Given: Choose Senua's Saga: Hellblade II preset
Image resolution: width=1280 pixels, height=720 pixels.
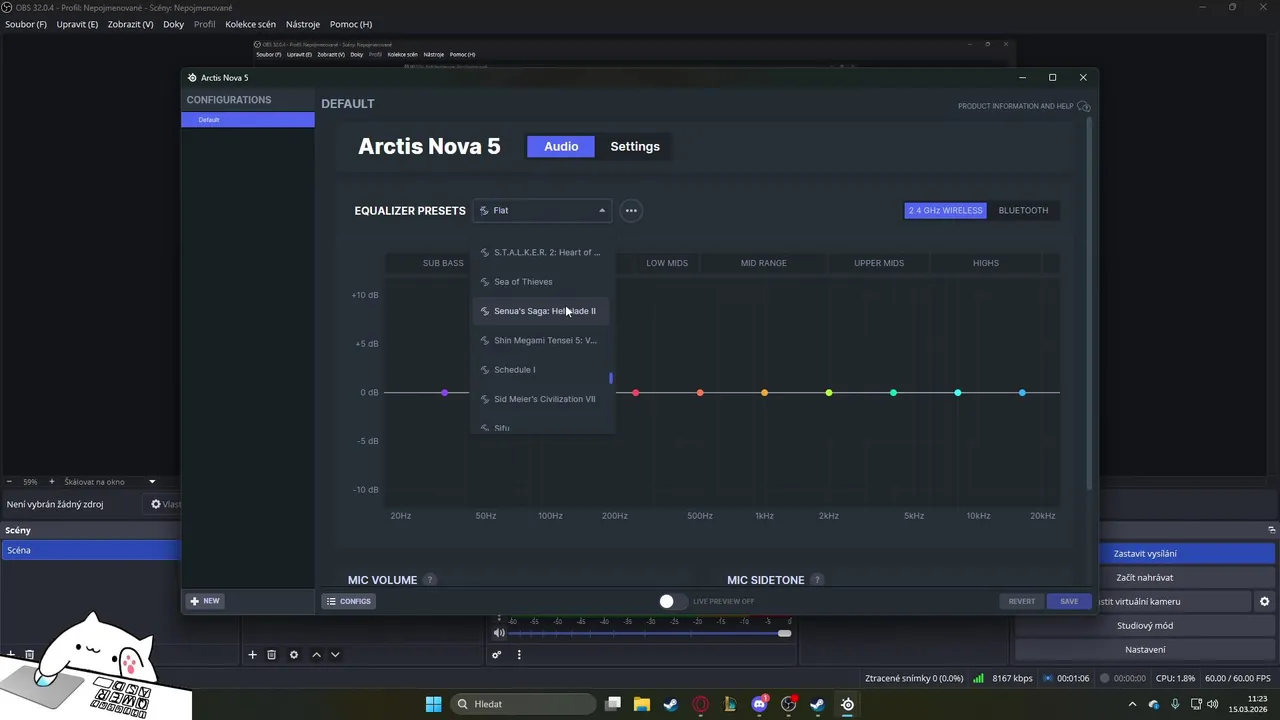Looking at the screenshot, I should click(542, 311).
